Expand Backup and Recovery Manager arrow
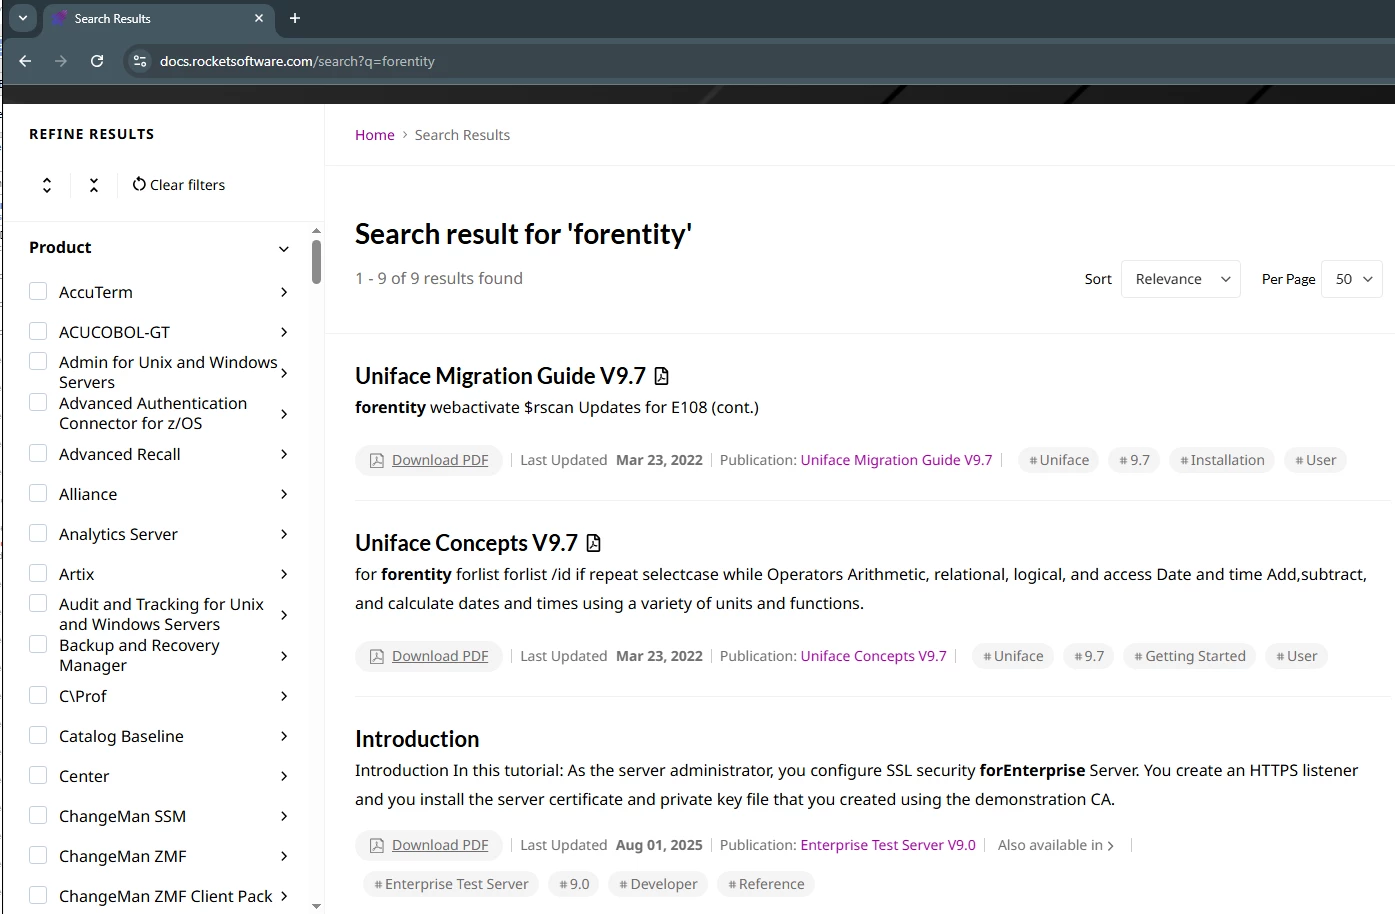Viewport: 1395px width, 914px height. [284, 656]
